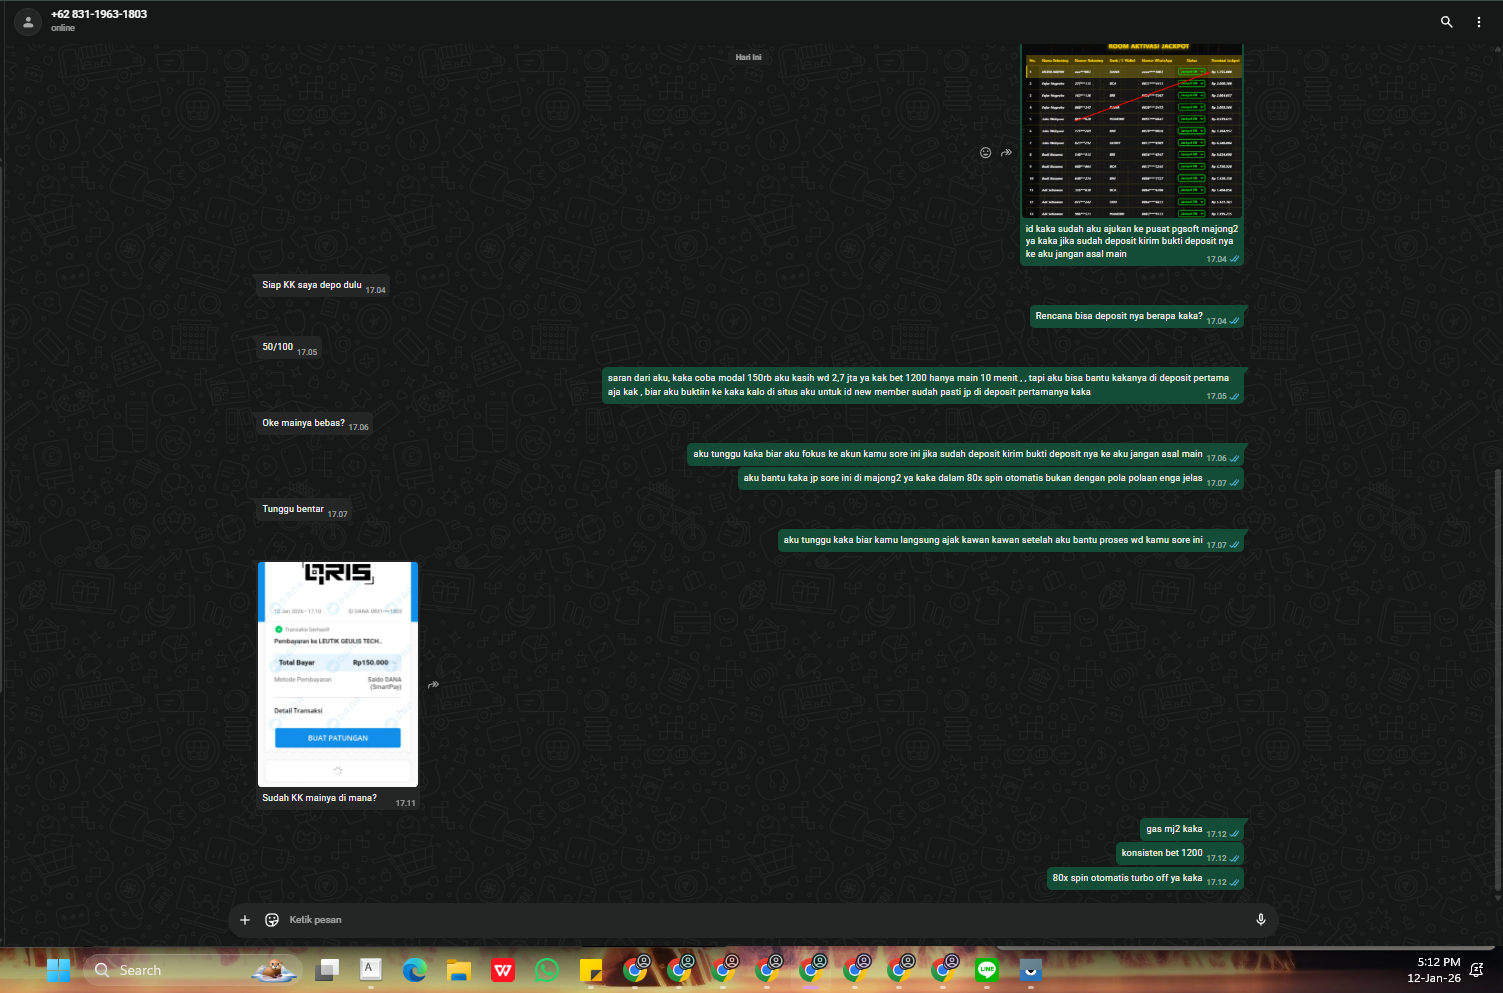Open Sticky Notes from the taskbar
1503x993 pixels.
[x=591, y=970]
